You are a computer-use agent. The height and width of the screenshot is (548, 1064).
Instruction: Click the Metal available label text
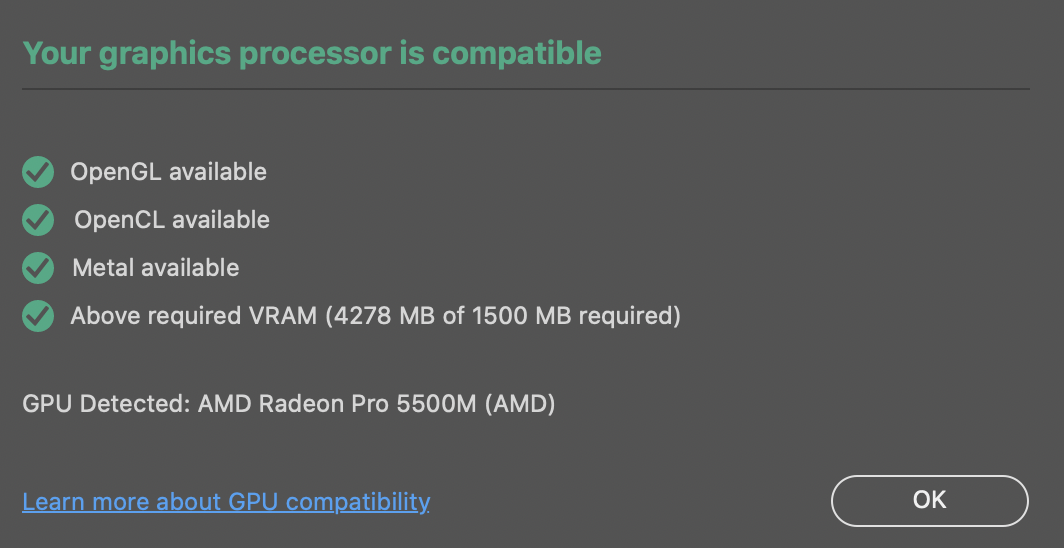(155, 267)
